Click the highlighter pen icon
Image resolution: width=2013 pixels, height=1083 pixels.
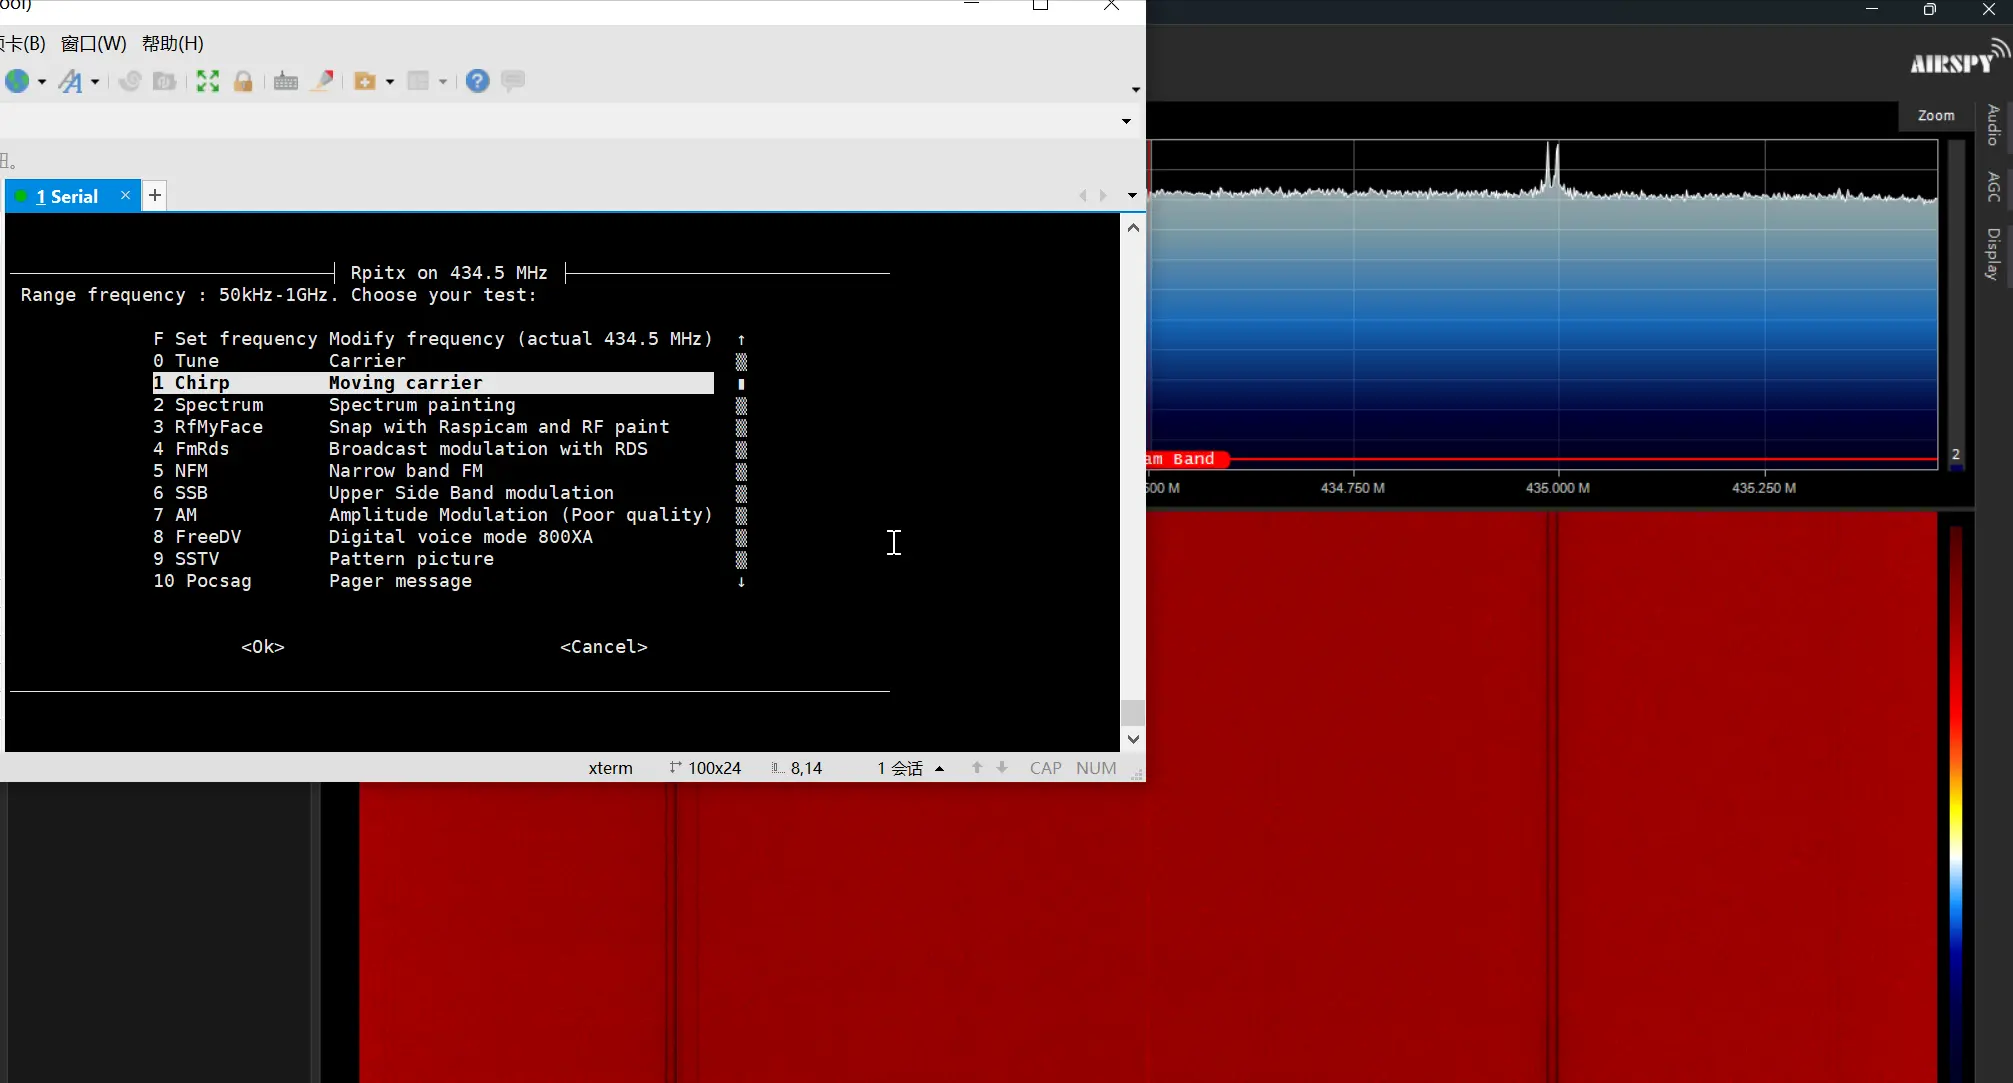322,81
